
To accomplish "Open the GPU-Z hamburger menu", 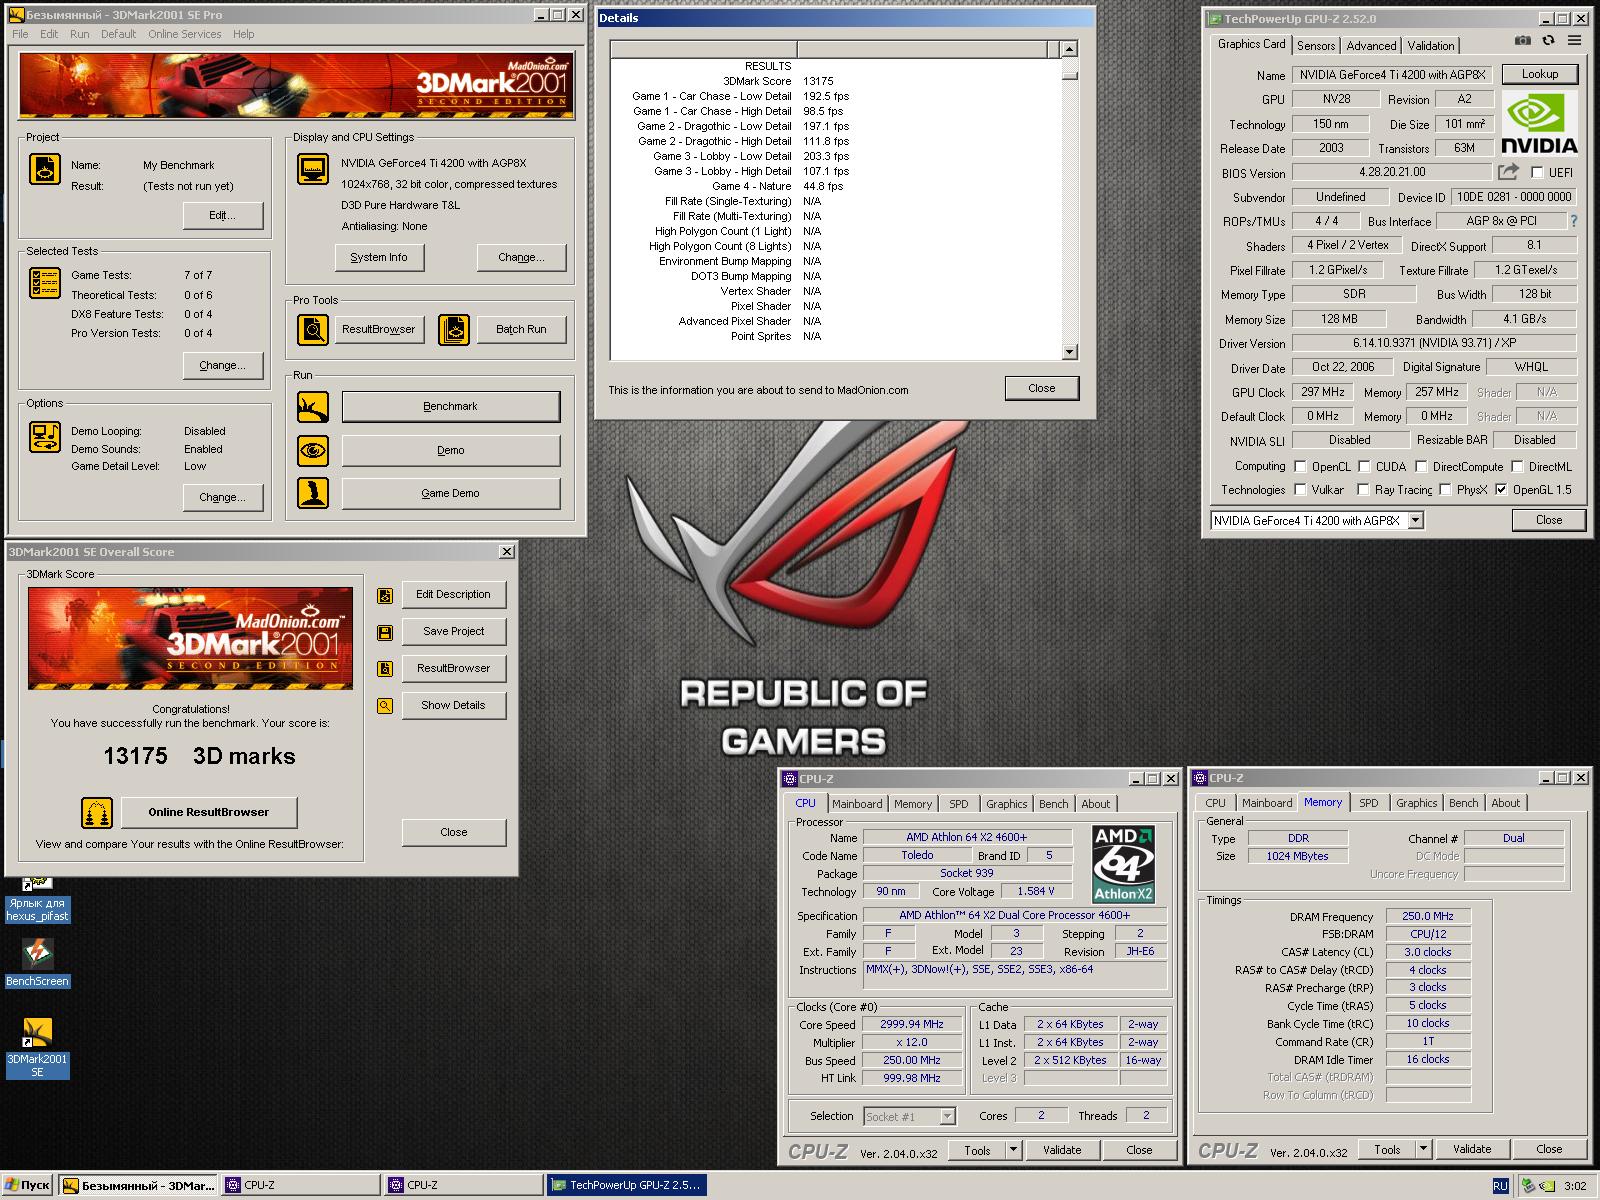I will point(1575,41).
